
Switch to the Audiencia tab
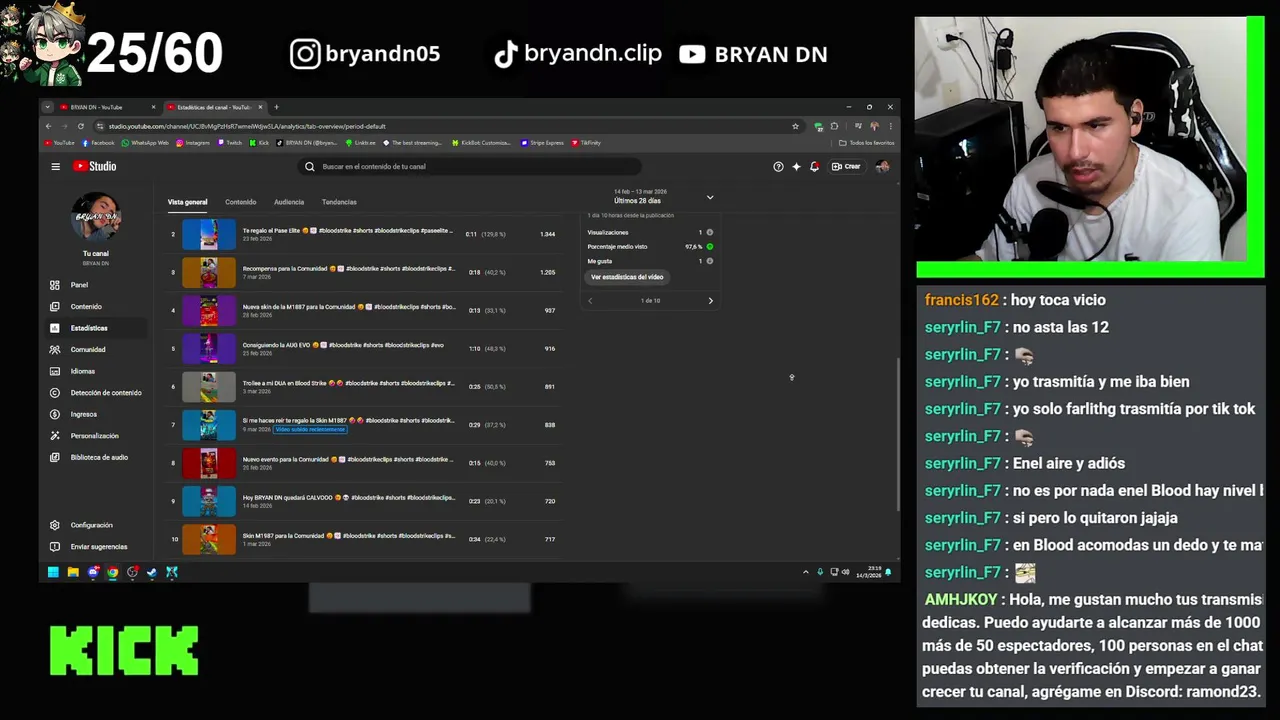click(x=289, y=202)
